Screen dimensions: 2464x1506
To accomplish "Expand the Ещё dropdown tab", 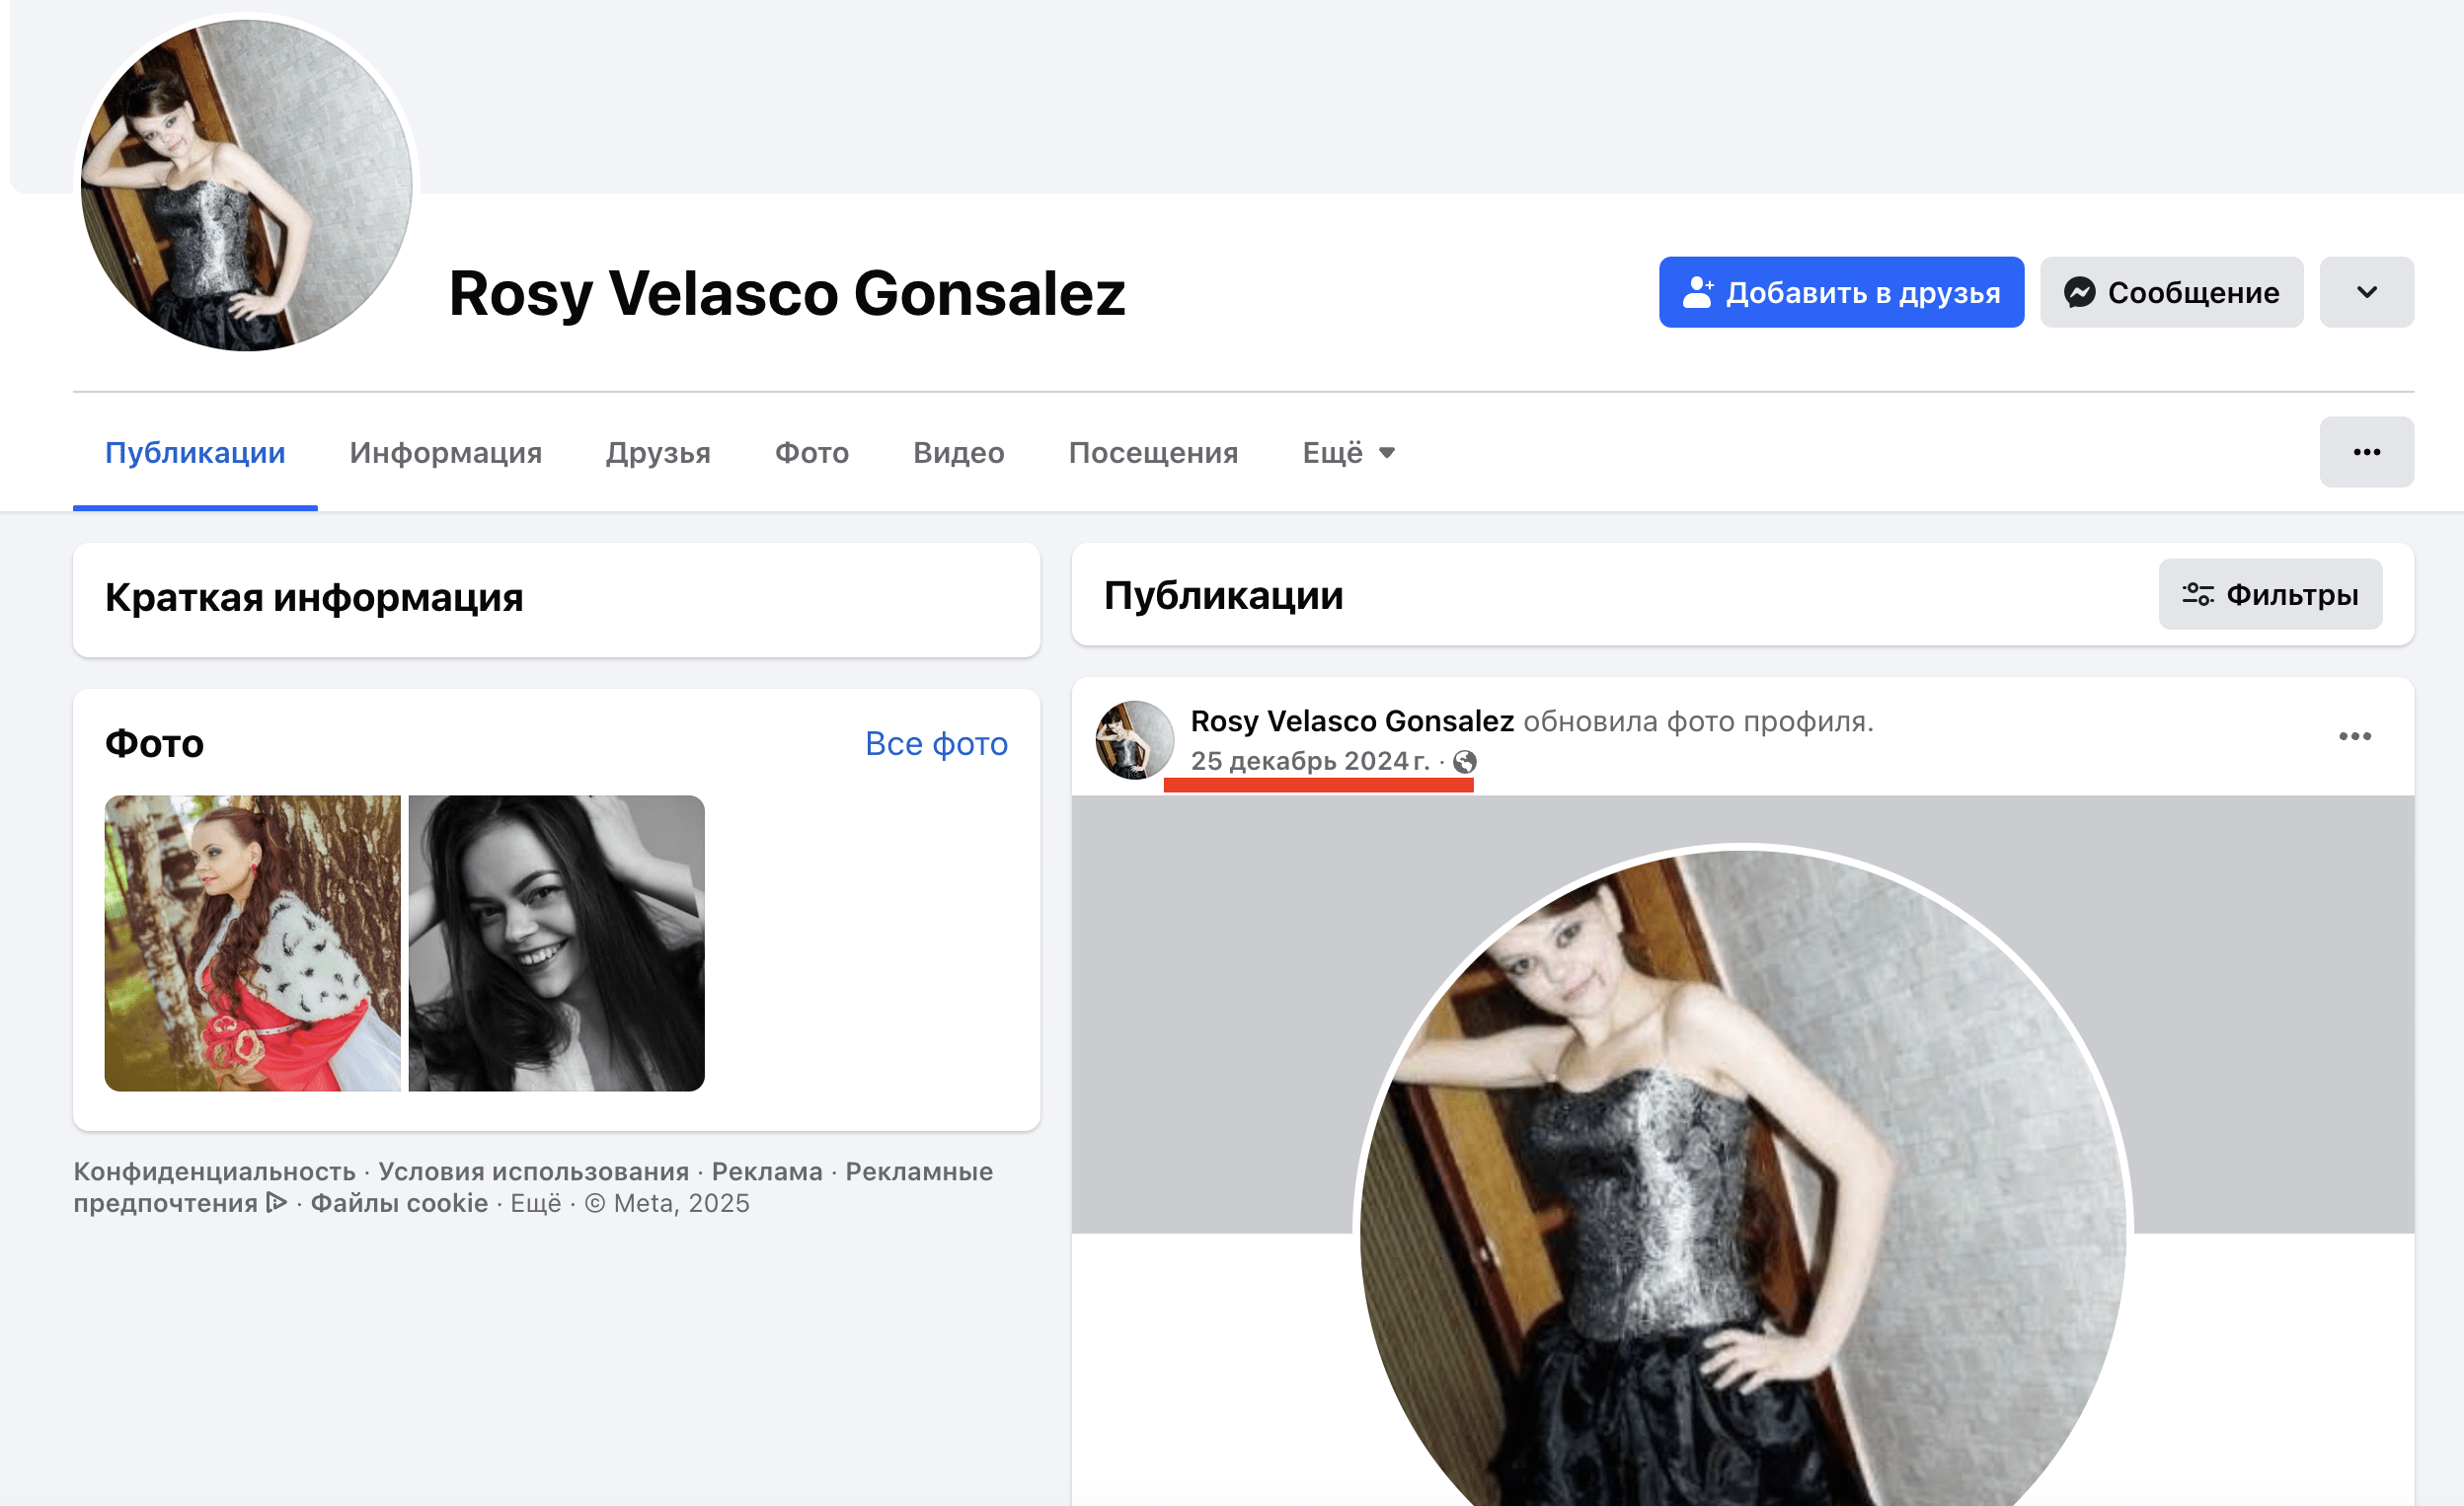I will pos(1348,452).
